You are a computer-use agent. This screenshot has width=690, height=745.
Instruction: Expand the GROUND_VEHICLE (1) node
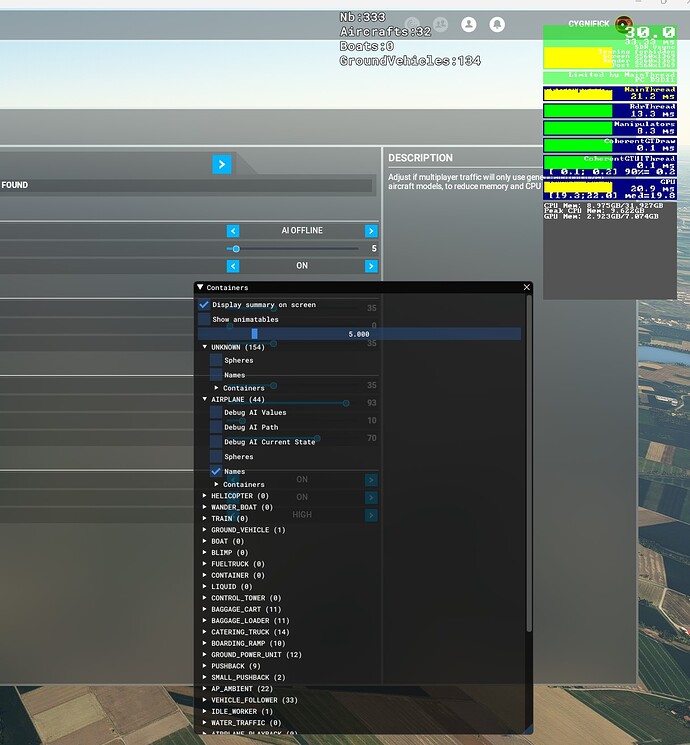(205, 530)
